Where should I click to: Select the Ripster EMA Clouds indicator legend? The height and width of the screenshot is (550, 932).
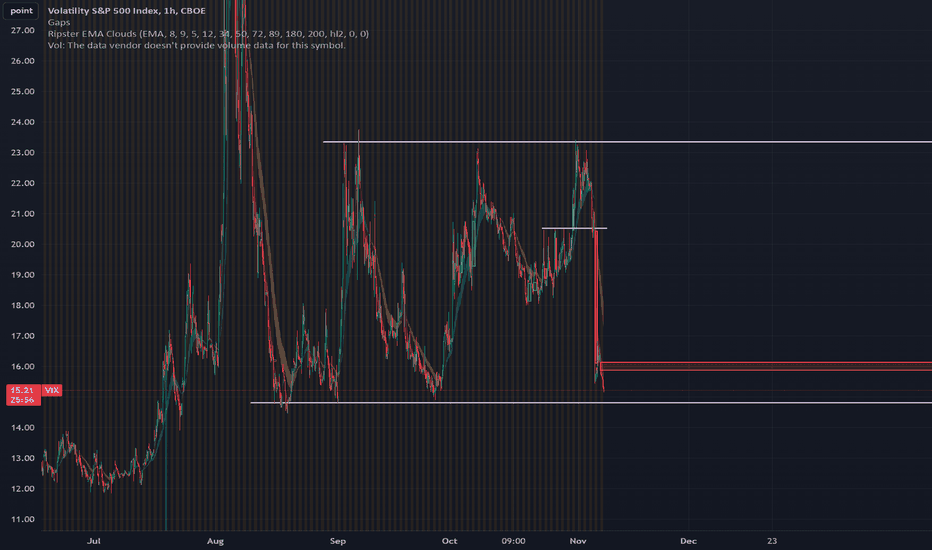tap(208, 34)
